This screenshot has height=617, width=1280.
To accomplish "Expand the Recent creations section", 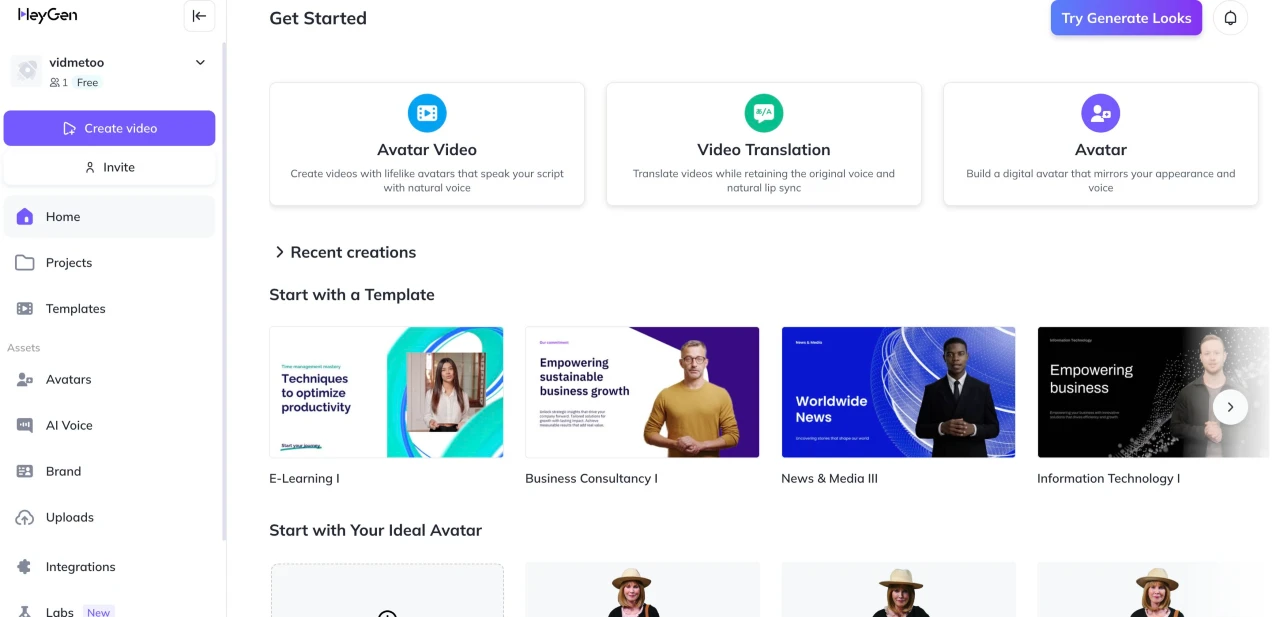I will point(280,252).
